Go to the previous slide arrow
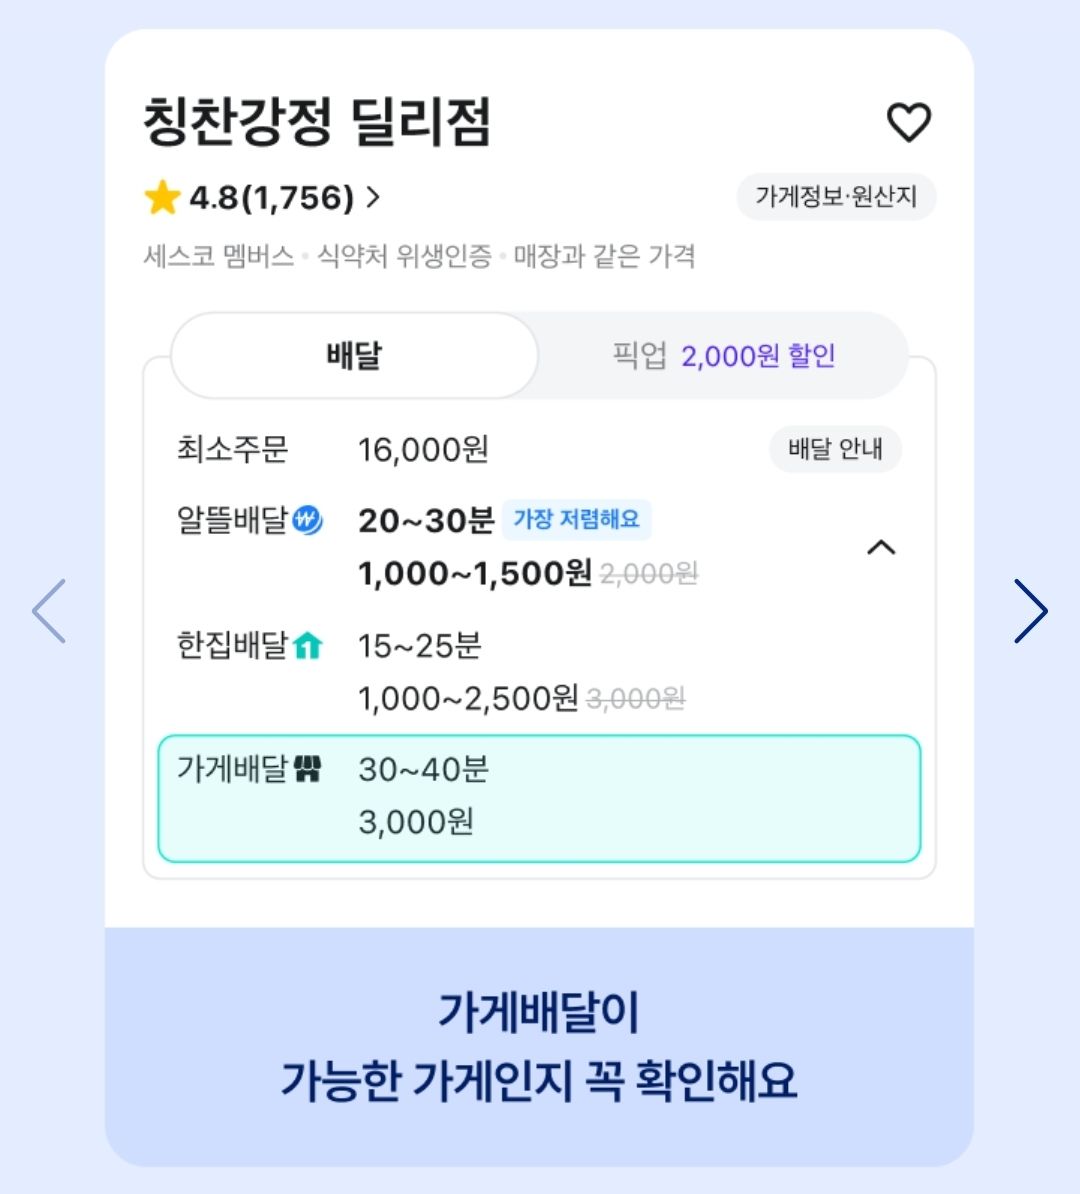The height and width of the screenshot is (1194, 1080). [x=49, y=611]
